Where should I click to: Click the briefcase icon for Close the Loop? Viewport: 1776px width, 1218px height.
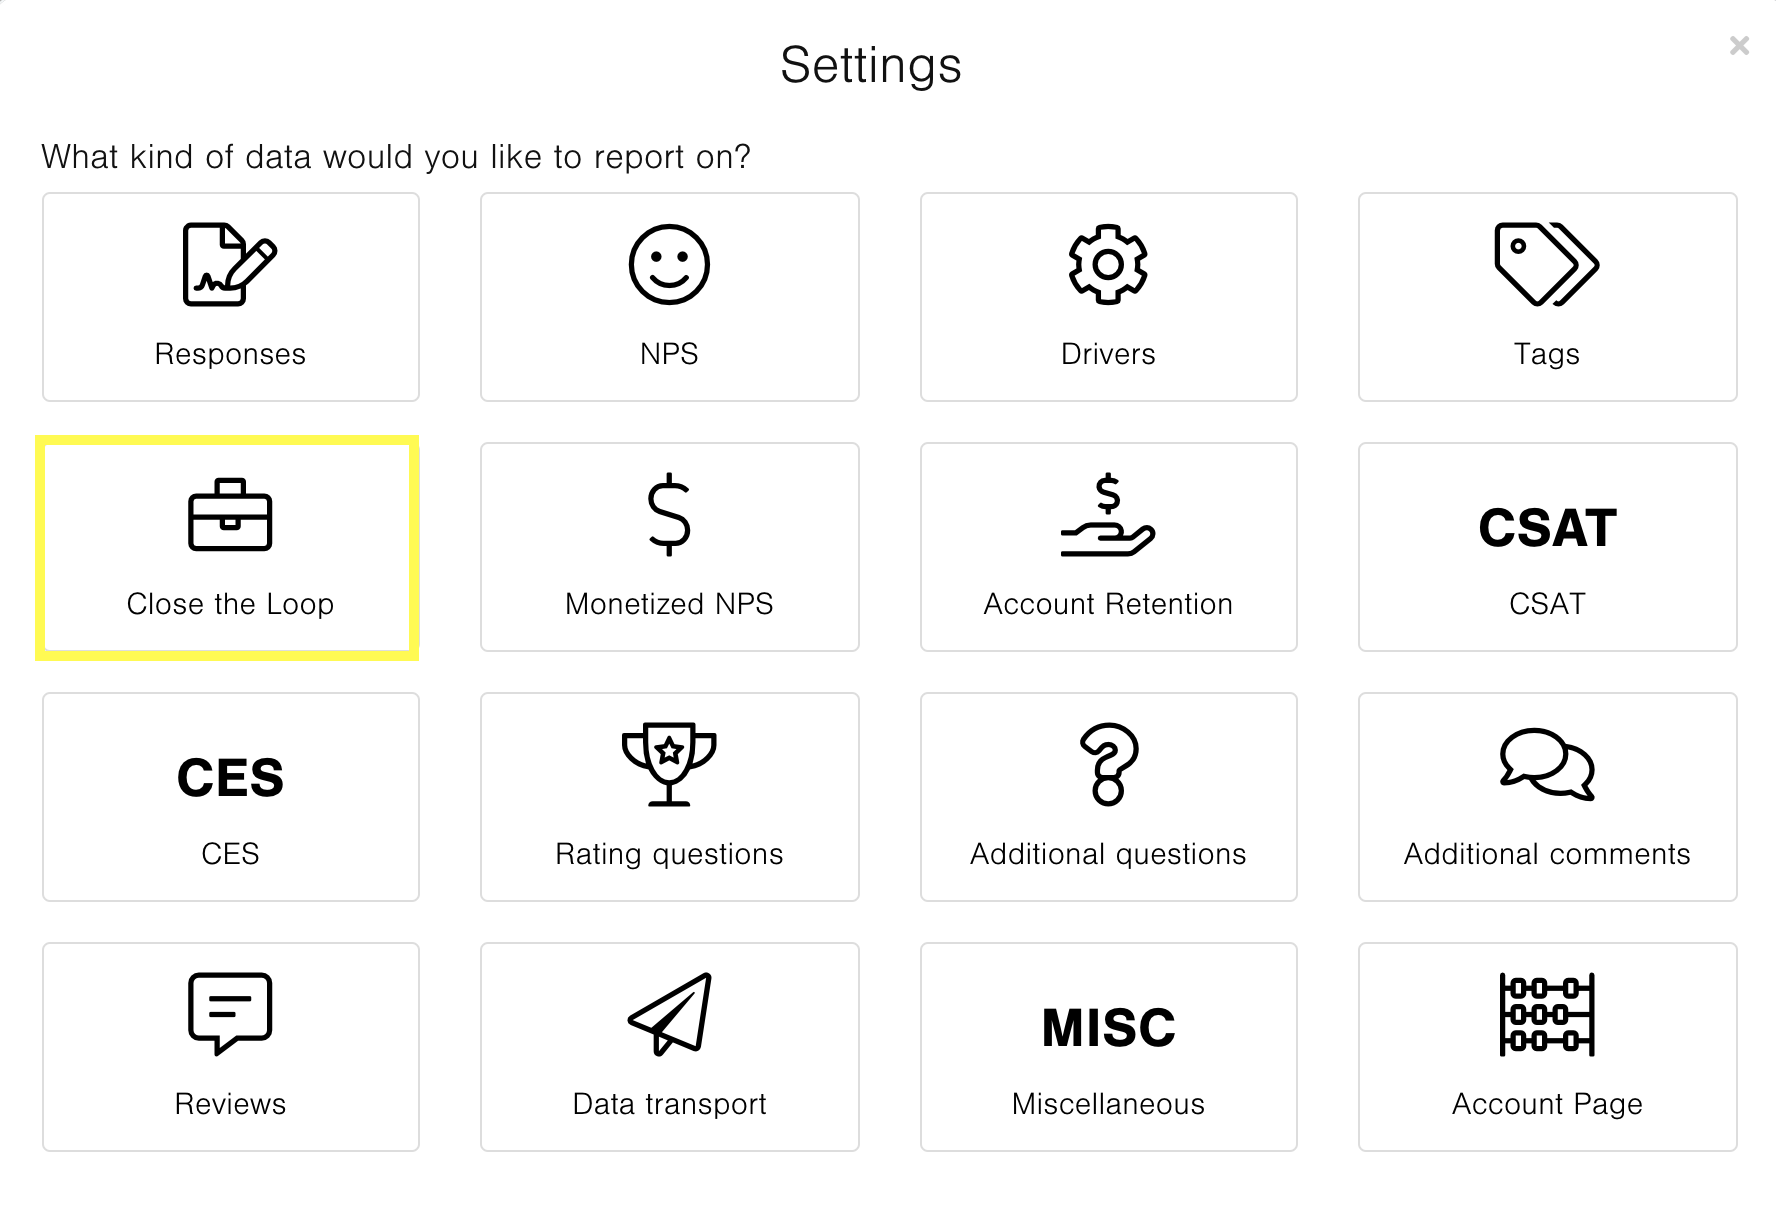pyautogui.click(x=228, y=515)
